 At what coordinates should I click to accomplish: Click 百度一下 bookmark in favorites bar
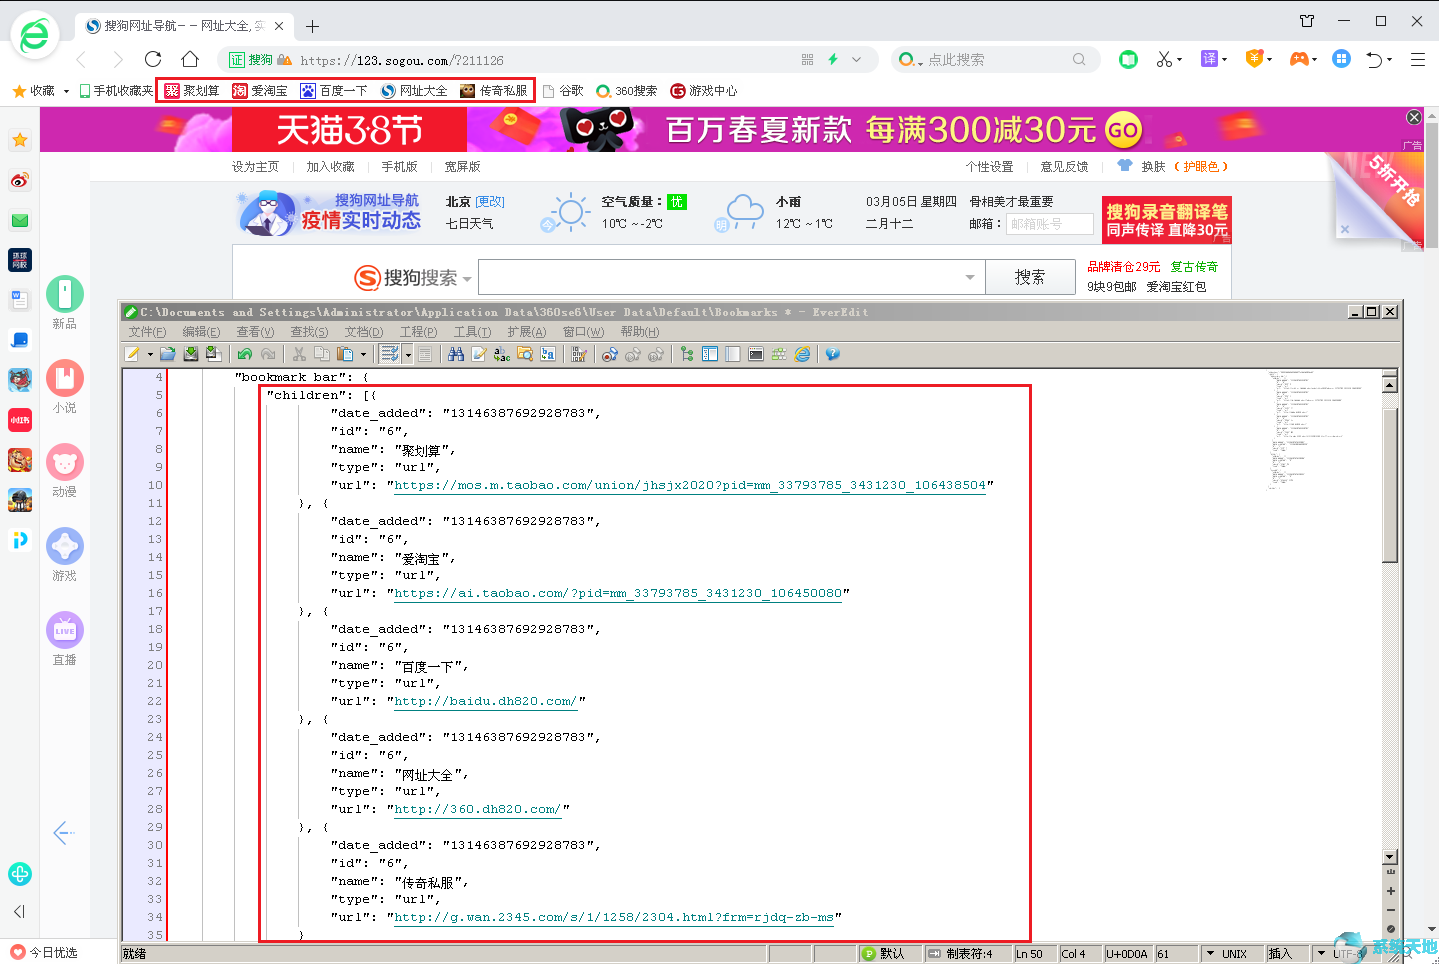[x=334, y=91]
